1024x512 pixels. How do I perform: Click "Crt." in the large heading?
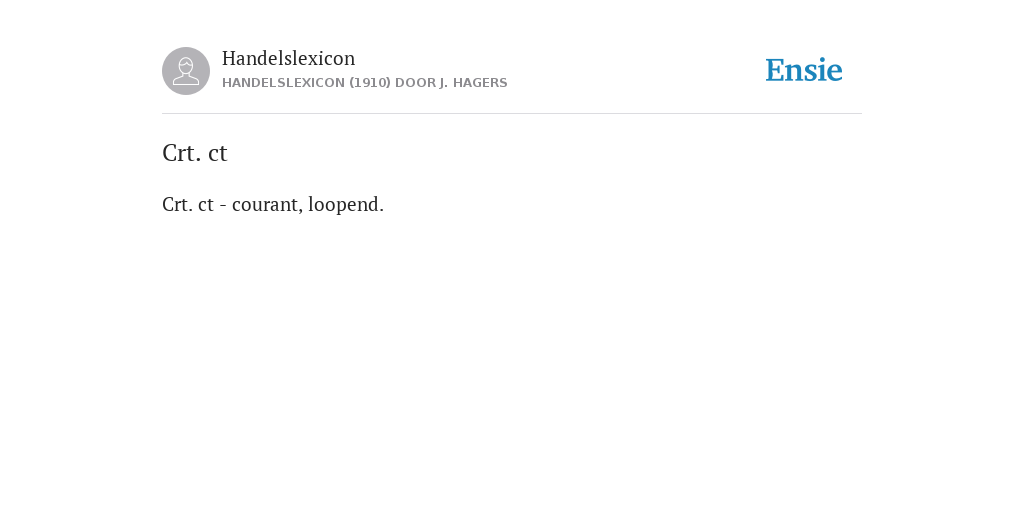182,153
